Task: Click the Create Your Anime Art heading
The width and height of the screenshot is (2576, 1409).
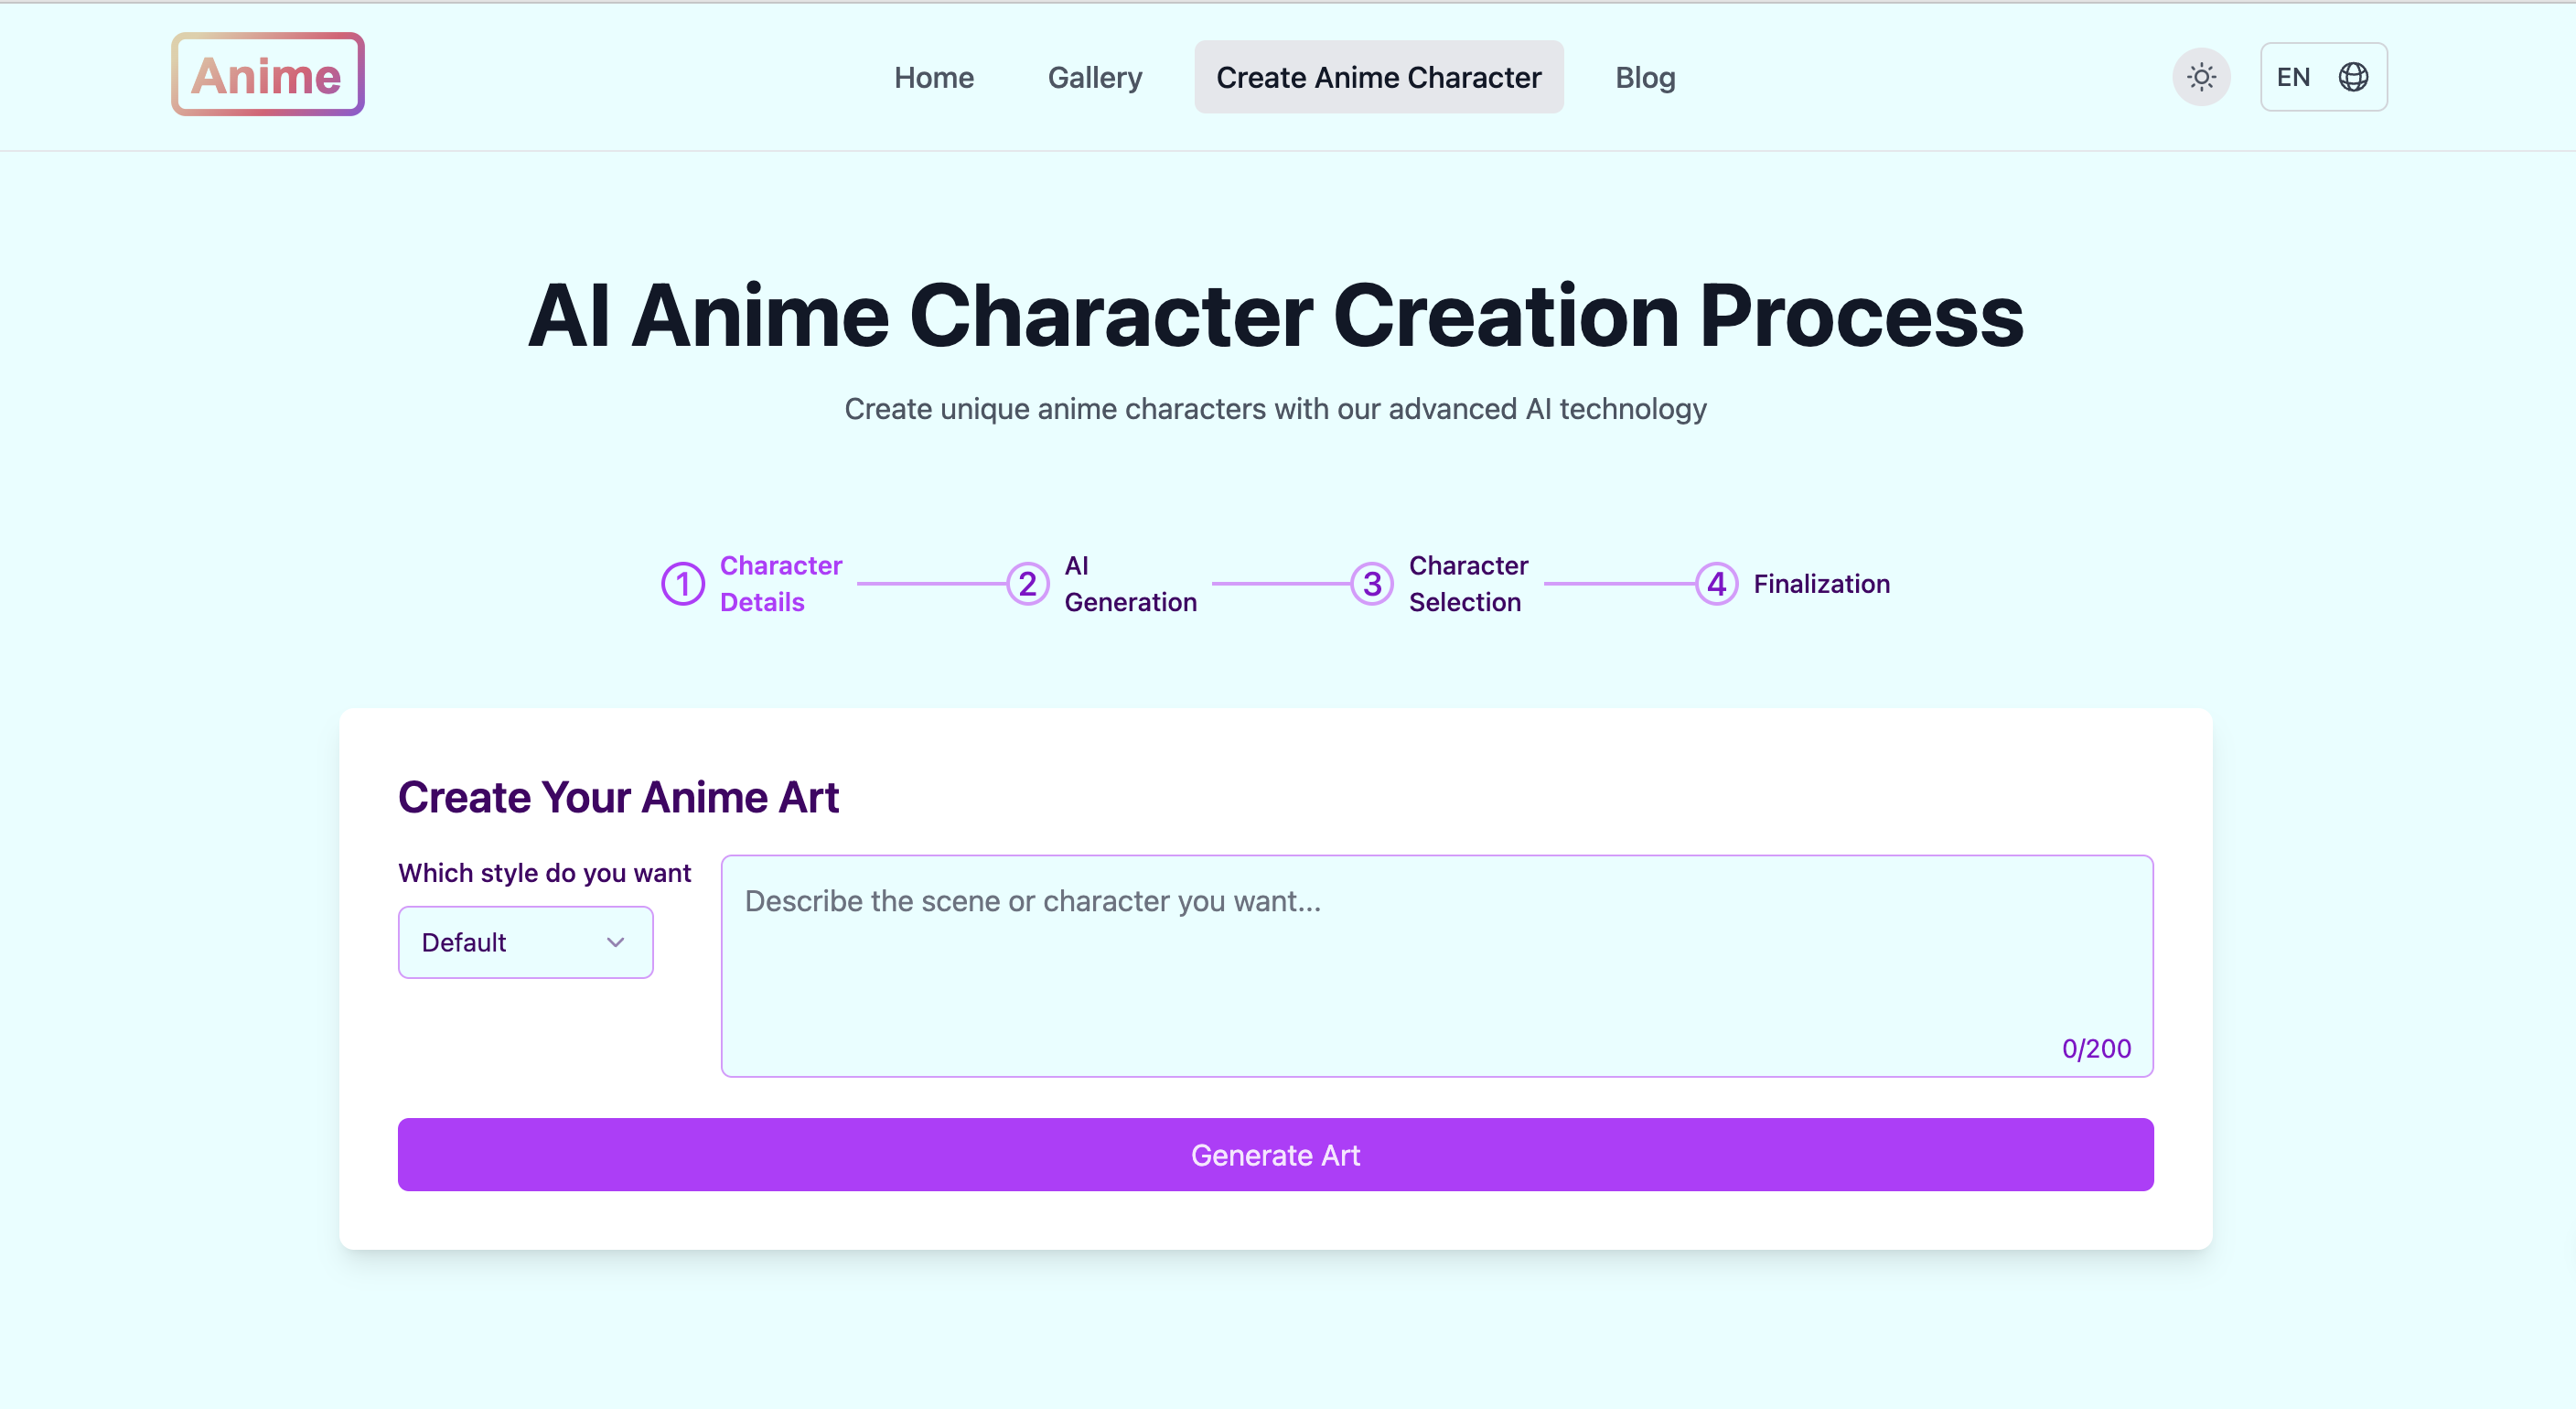Action: click(x=618, y=796)
